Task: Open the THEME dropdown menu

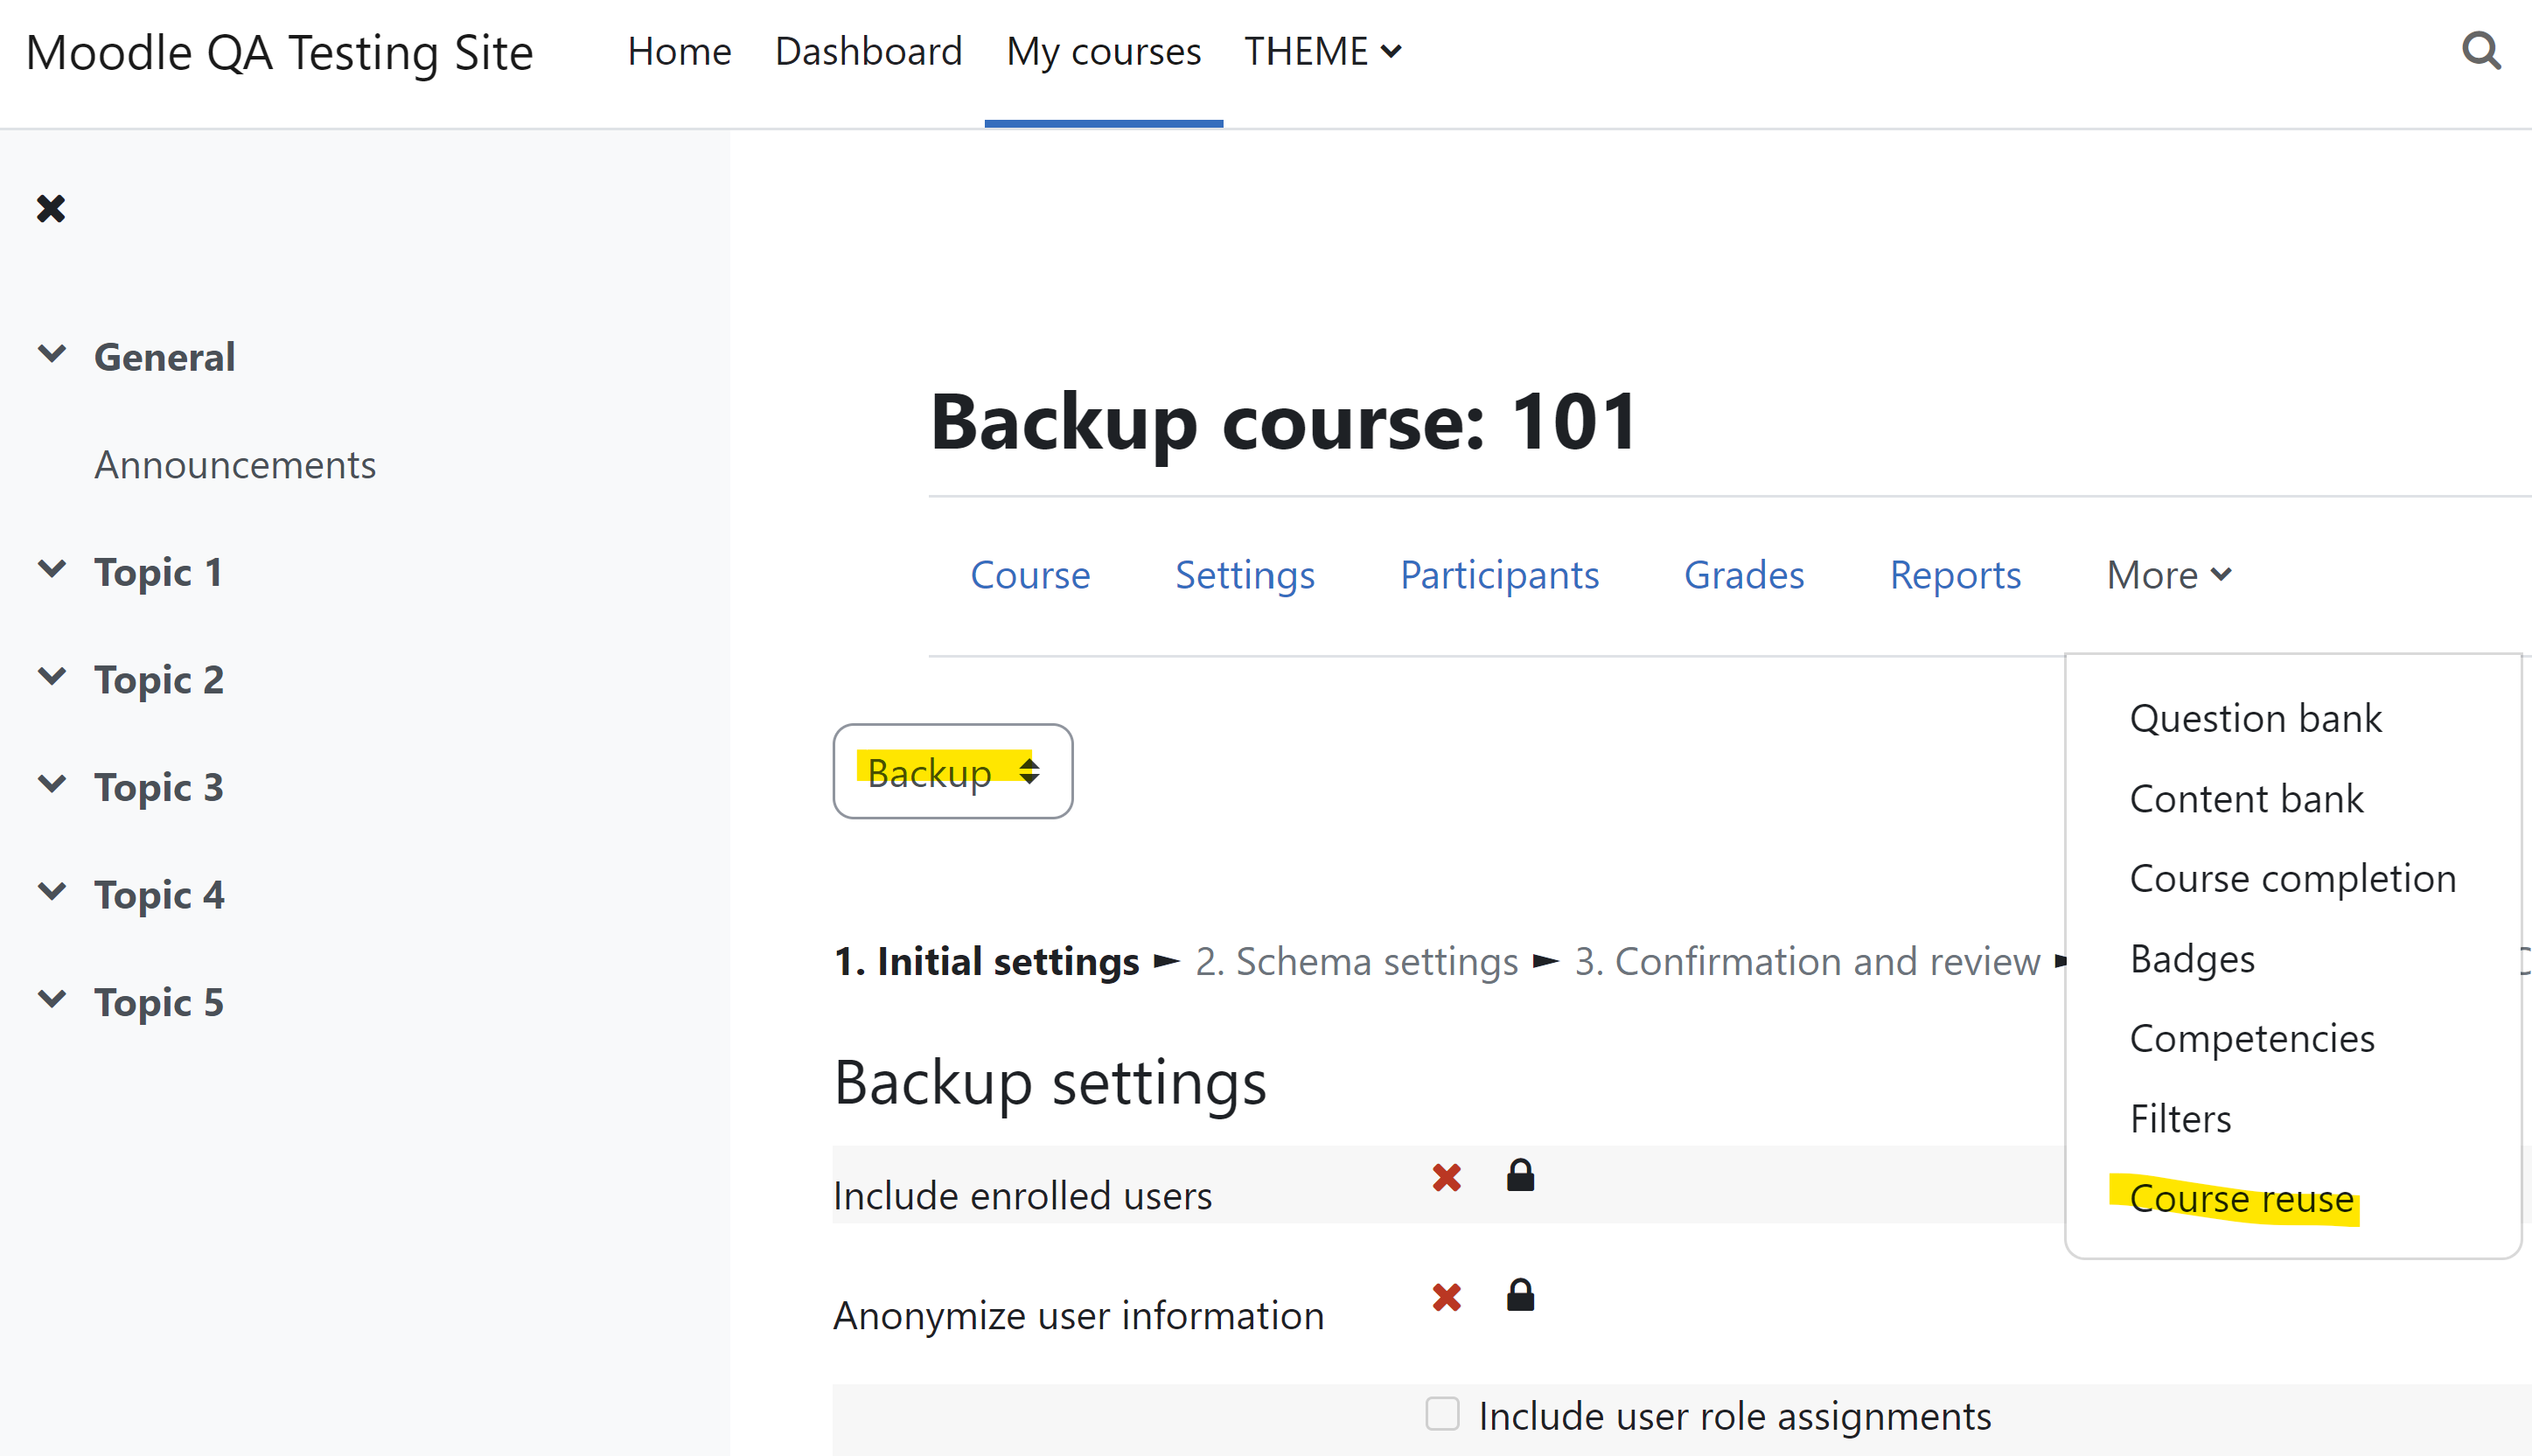Action: pyautogui.click(x=1322, y=52)
